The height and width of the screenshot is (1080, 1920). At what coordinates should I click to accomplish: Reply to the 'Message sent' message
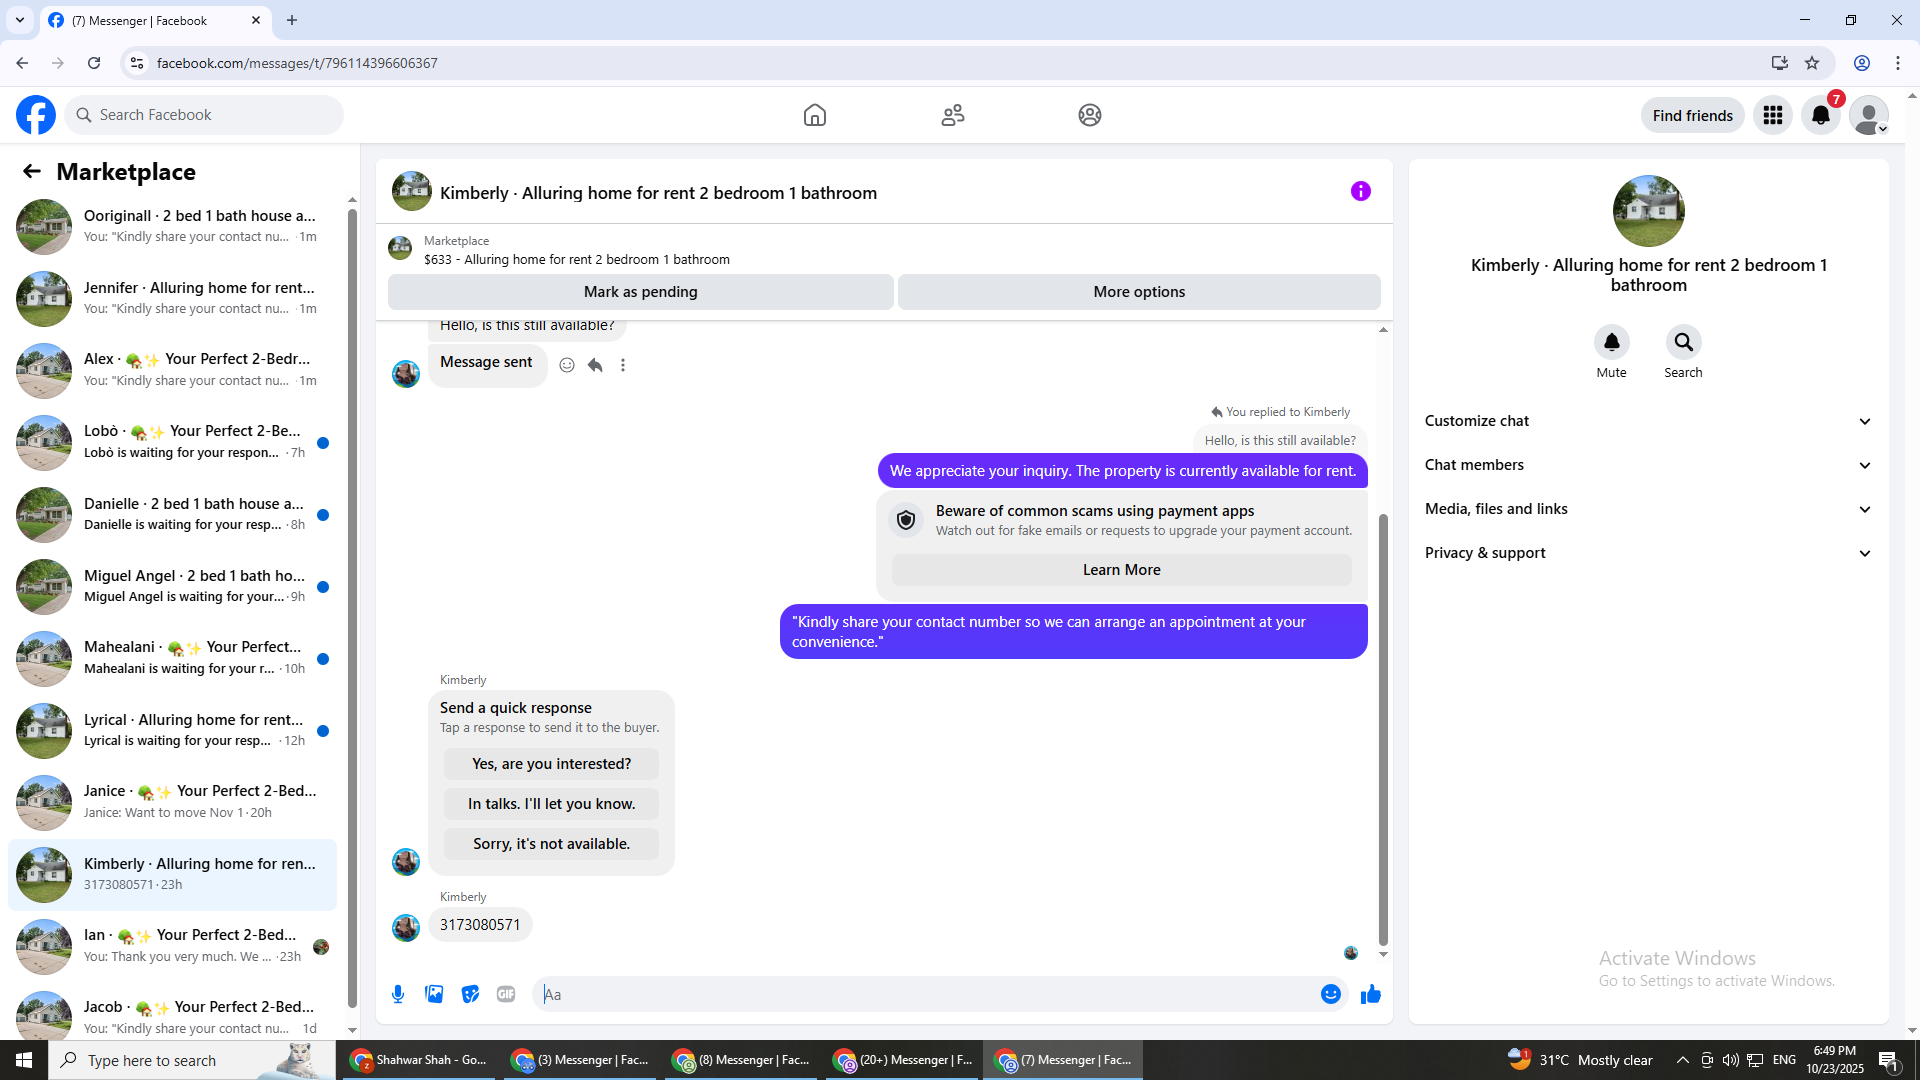click(595, 365)
